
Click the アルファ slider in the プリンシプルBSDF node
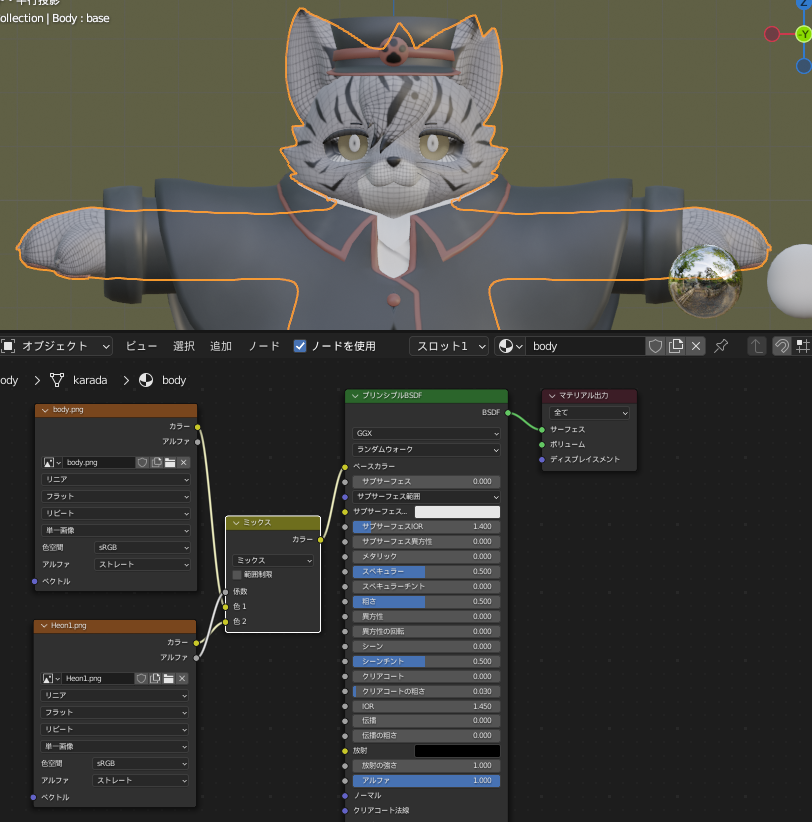426,781
